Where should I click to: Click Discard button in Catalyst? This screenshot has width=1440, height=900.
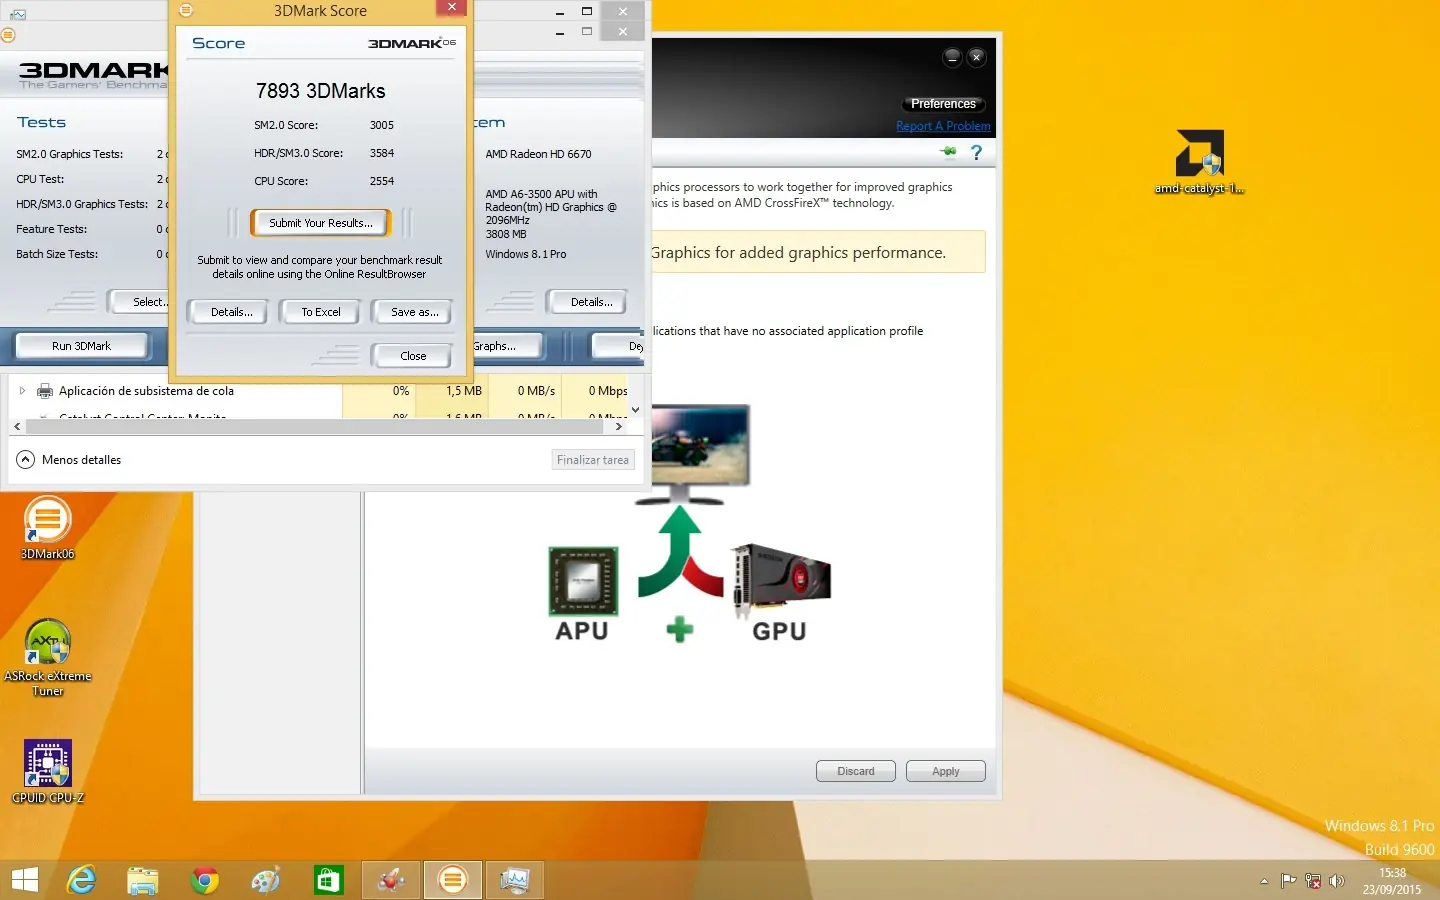856,771
